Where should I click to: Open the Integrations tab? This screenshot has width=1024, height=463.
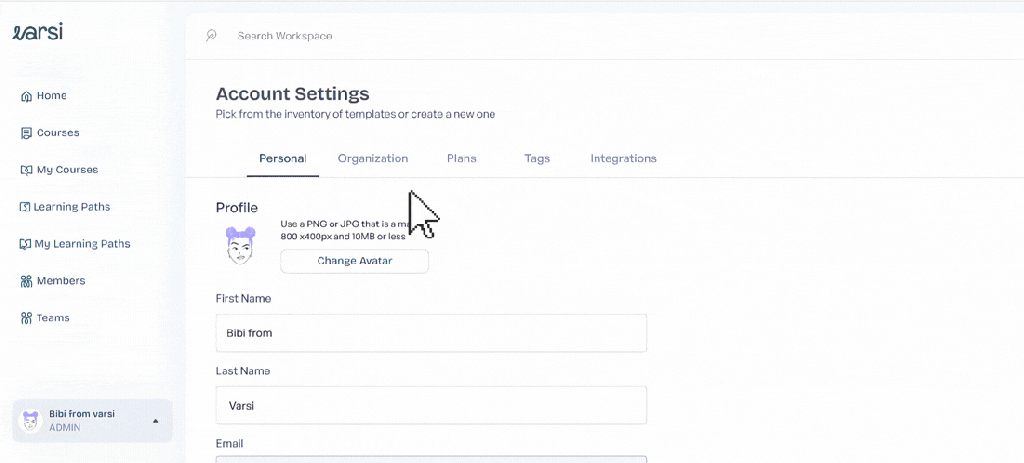(624, 159)
